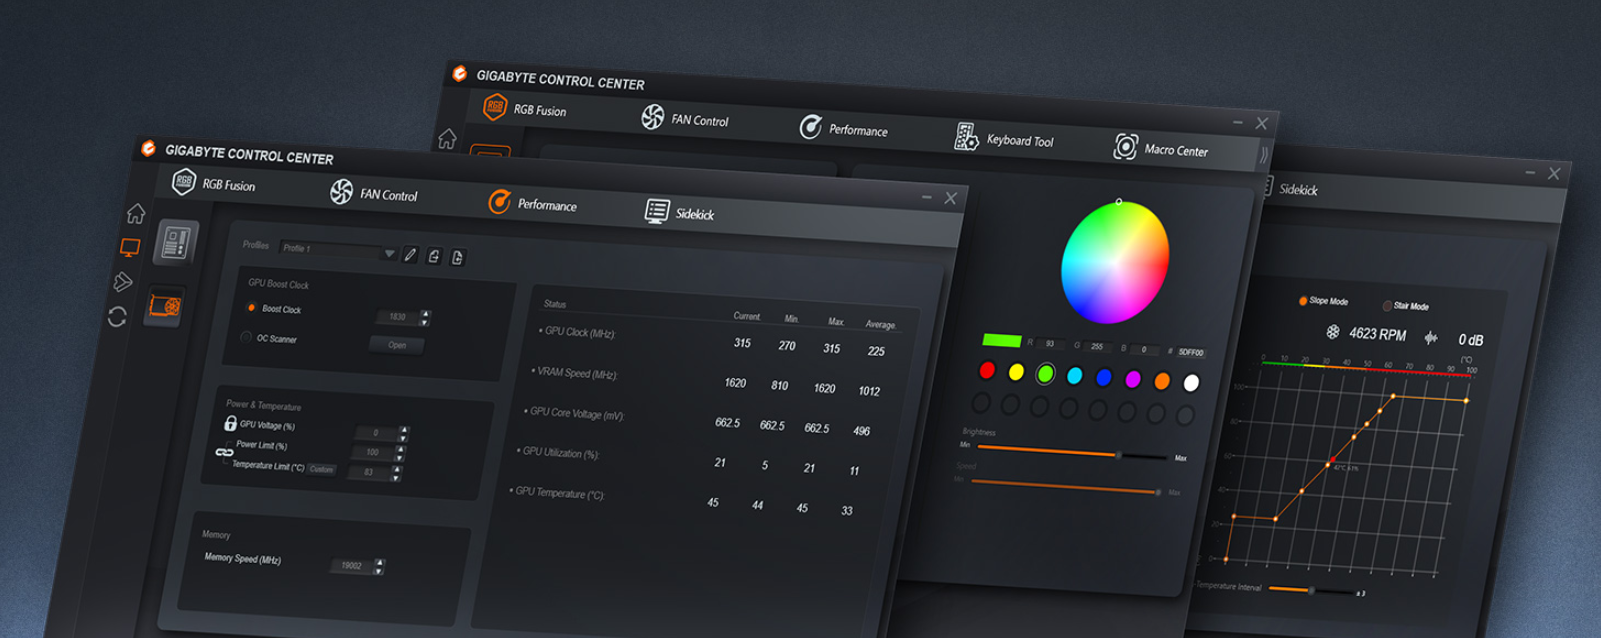1601x638 pixels.
Task: Click Gigabyte logo in front window title
Action: pos(148,148)
